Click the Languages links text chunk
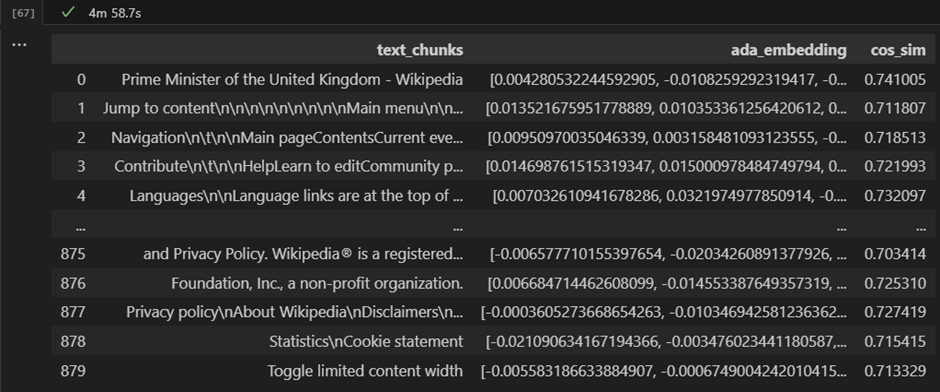Image resolution: width=940 pixels, height=392 pixels. coord(296,195)
